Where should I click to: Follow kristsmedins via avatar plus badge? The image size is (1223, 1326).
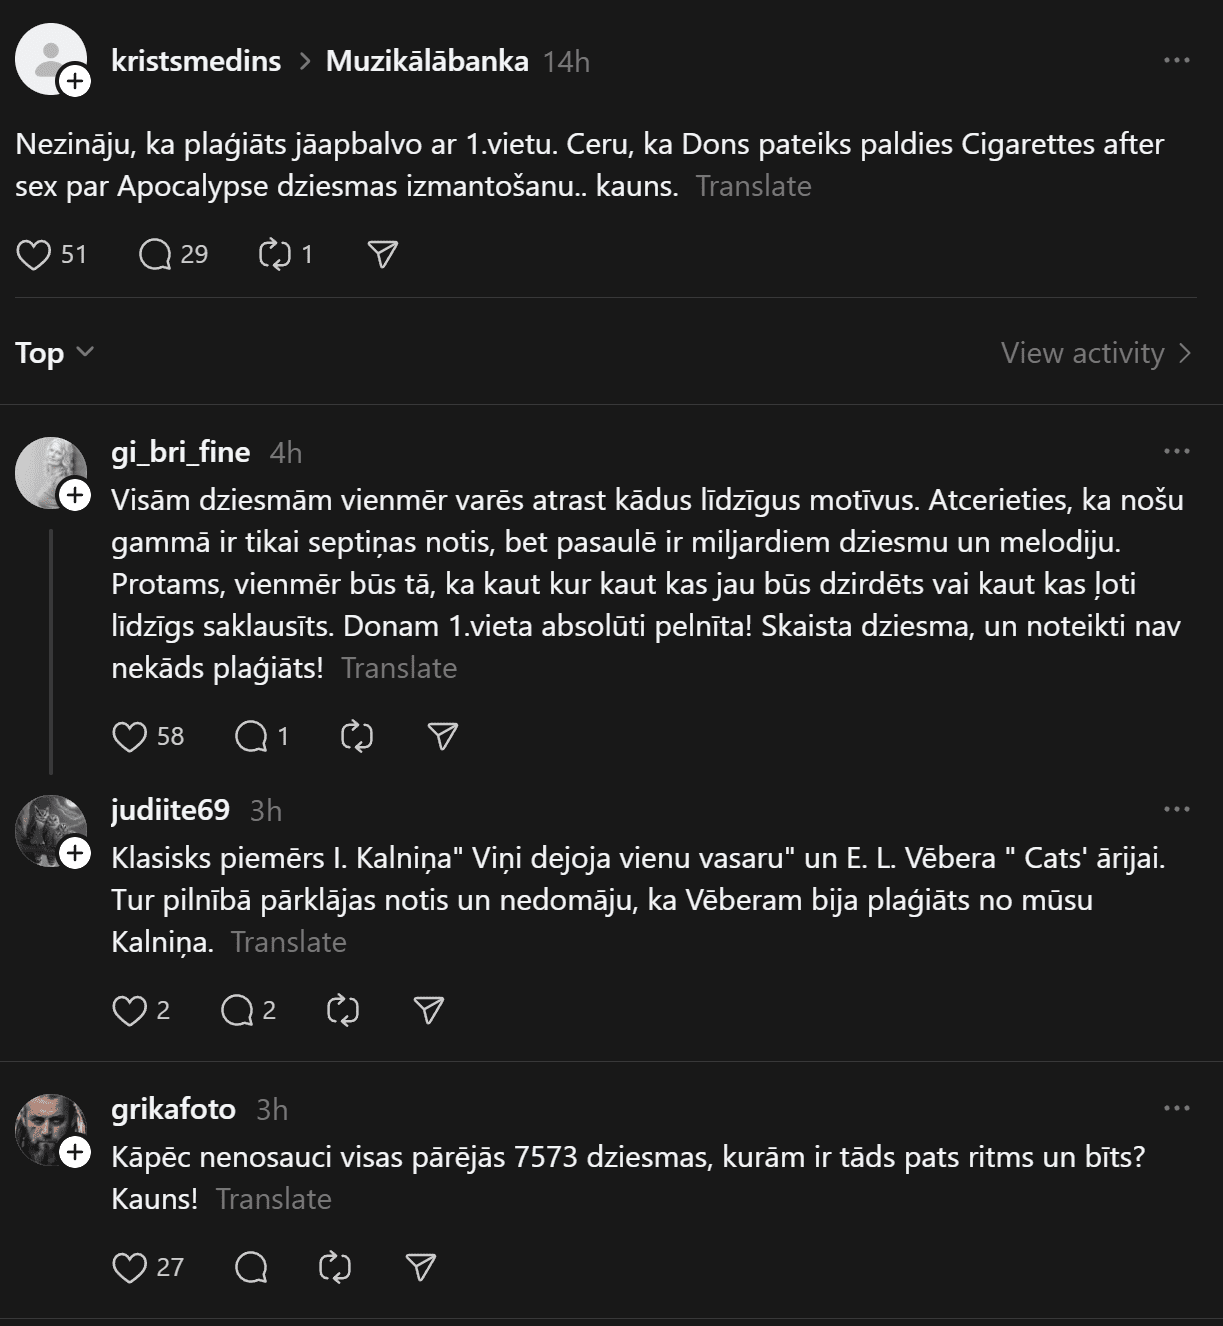75,81
